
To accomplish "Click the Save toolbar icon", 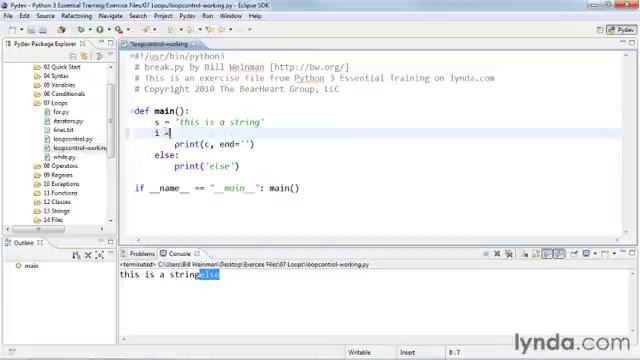I will pos(31,30).
